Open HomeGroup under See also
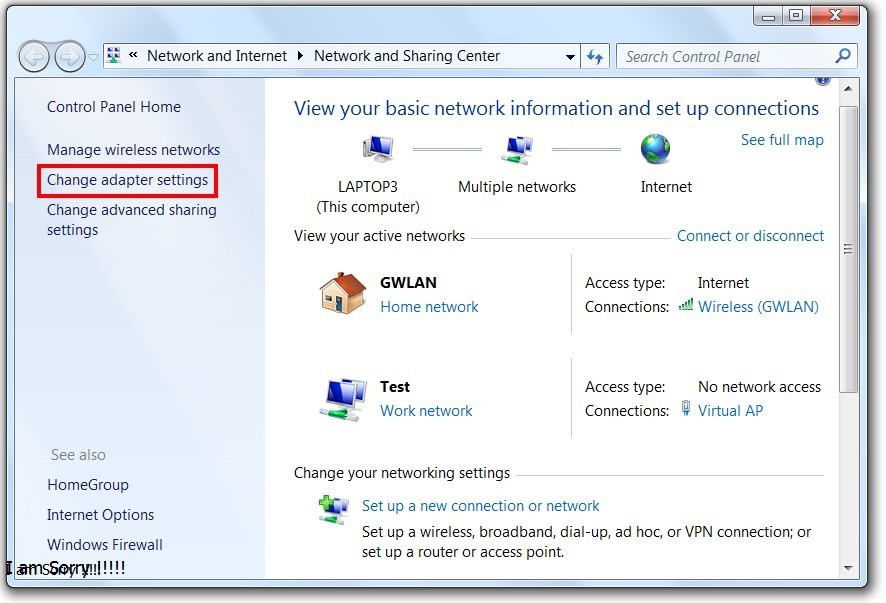The width and height of the screenshot is (886, 603). point(88,485)
